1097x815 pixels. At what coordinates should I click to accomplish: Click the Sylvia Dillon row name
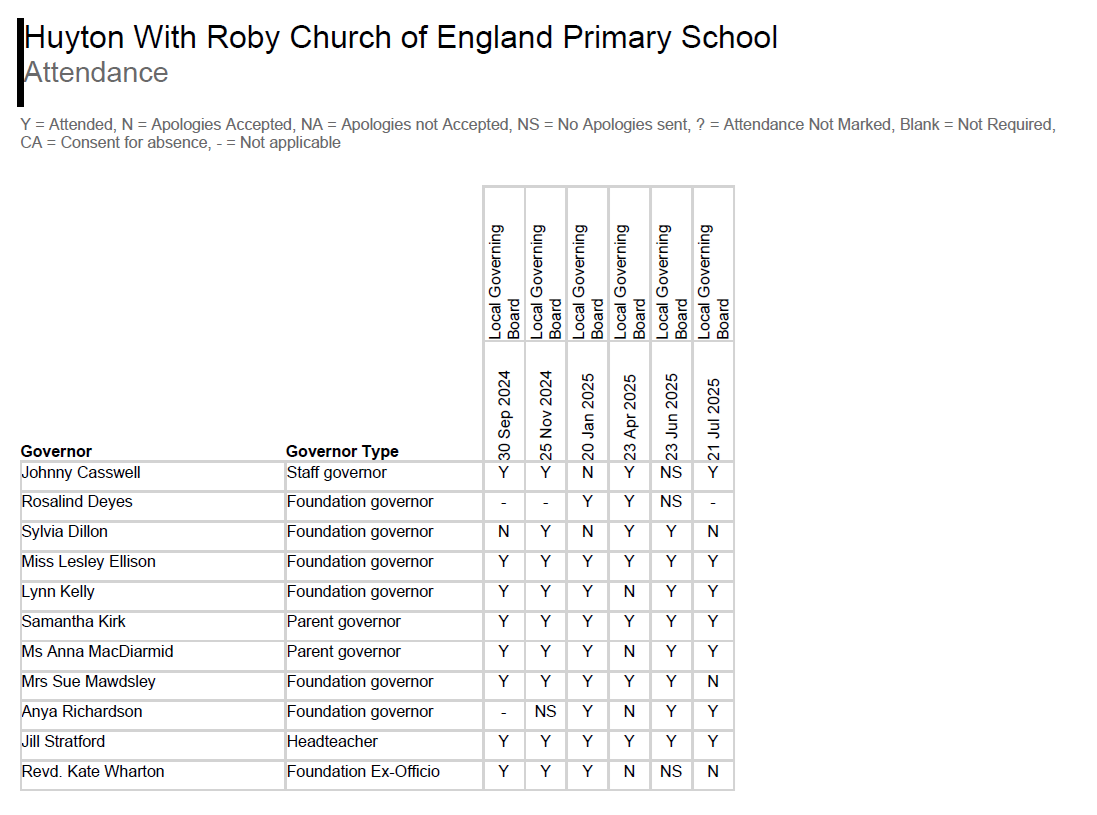(65, 532)
